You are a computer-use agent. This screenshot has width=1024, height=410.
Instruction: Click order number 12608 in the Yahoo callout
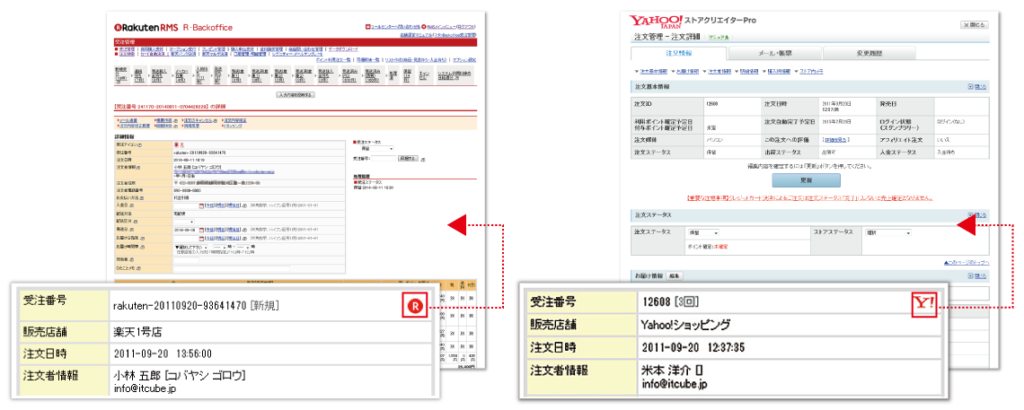click(656, 303)
